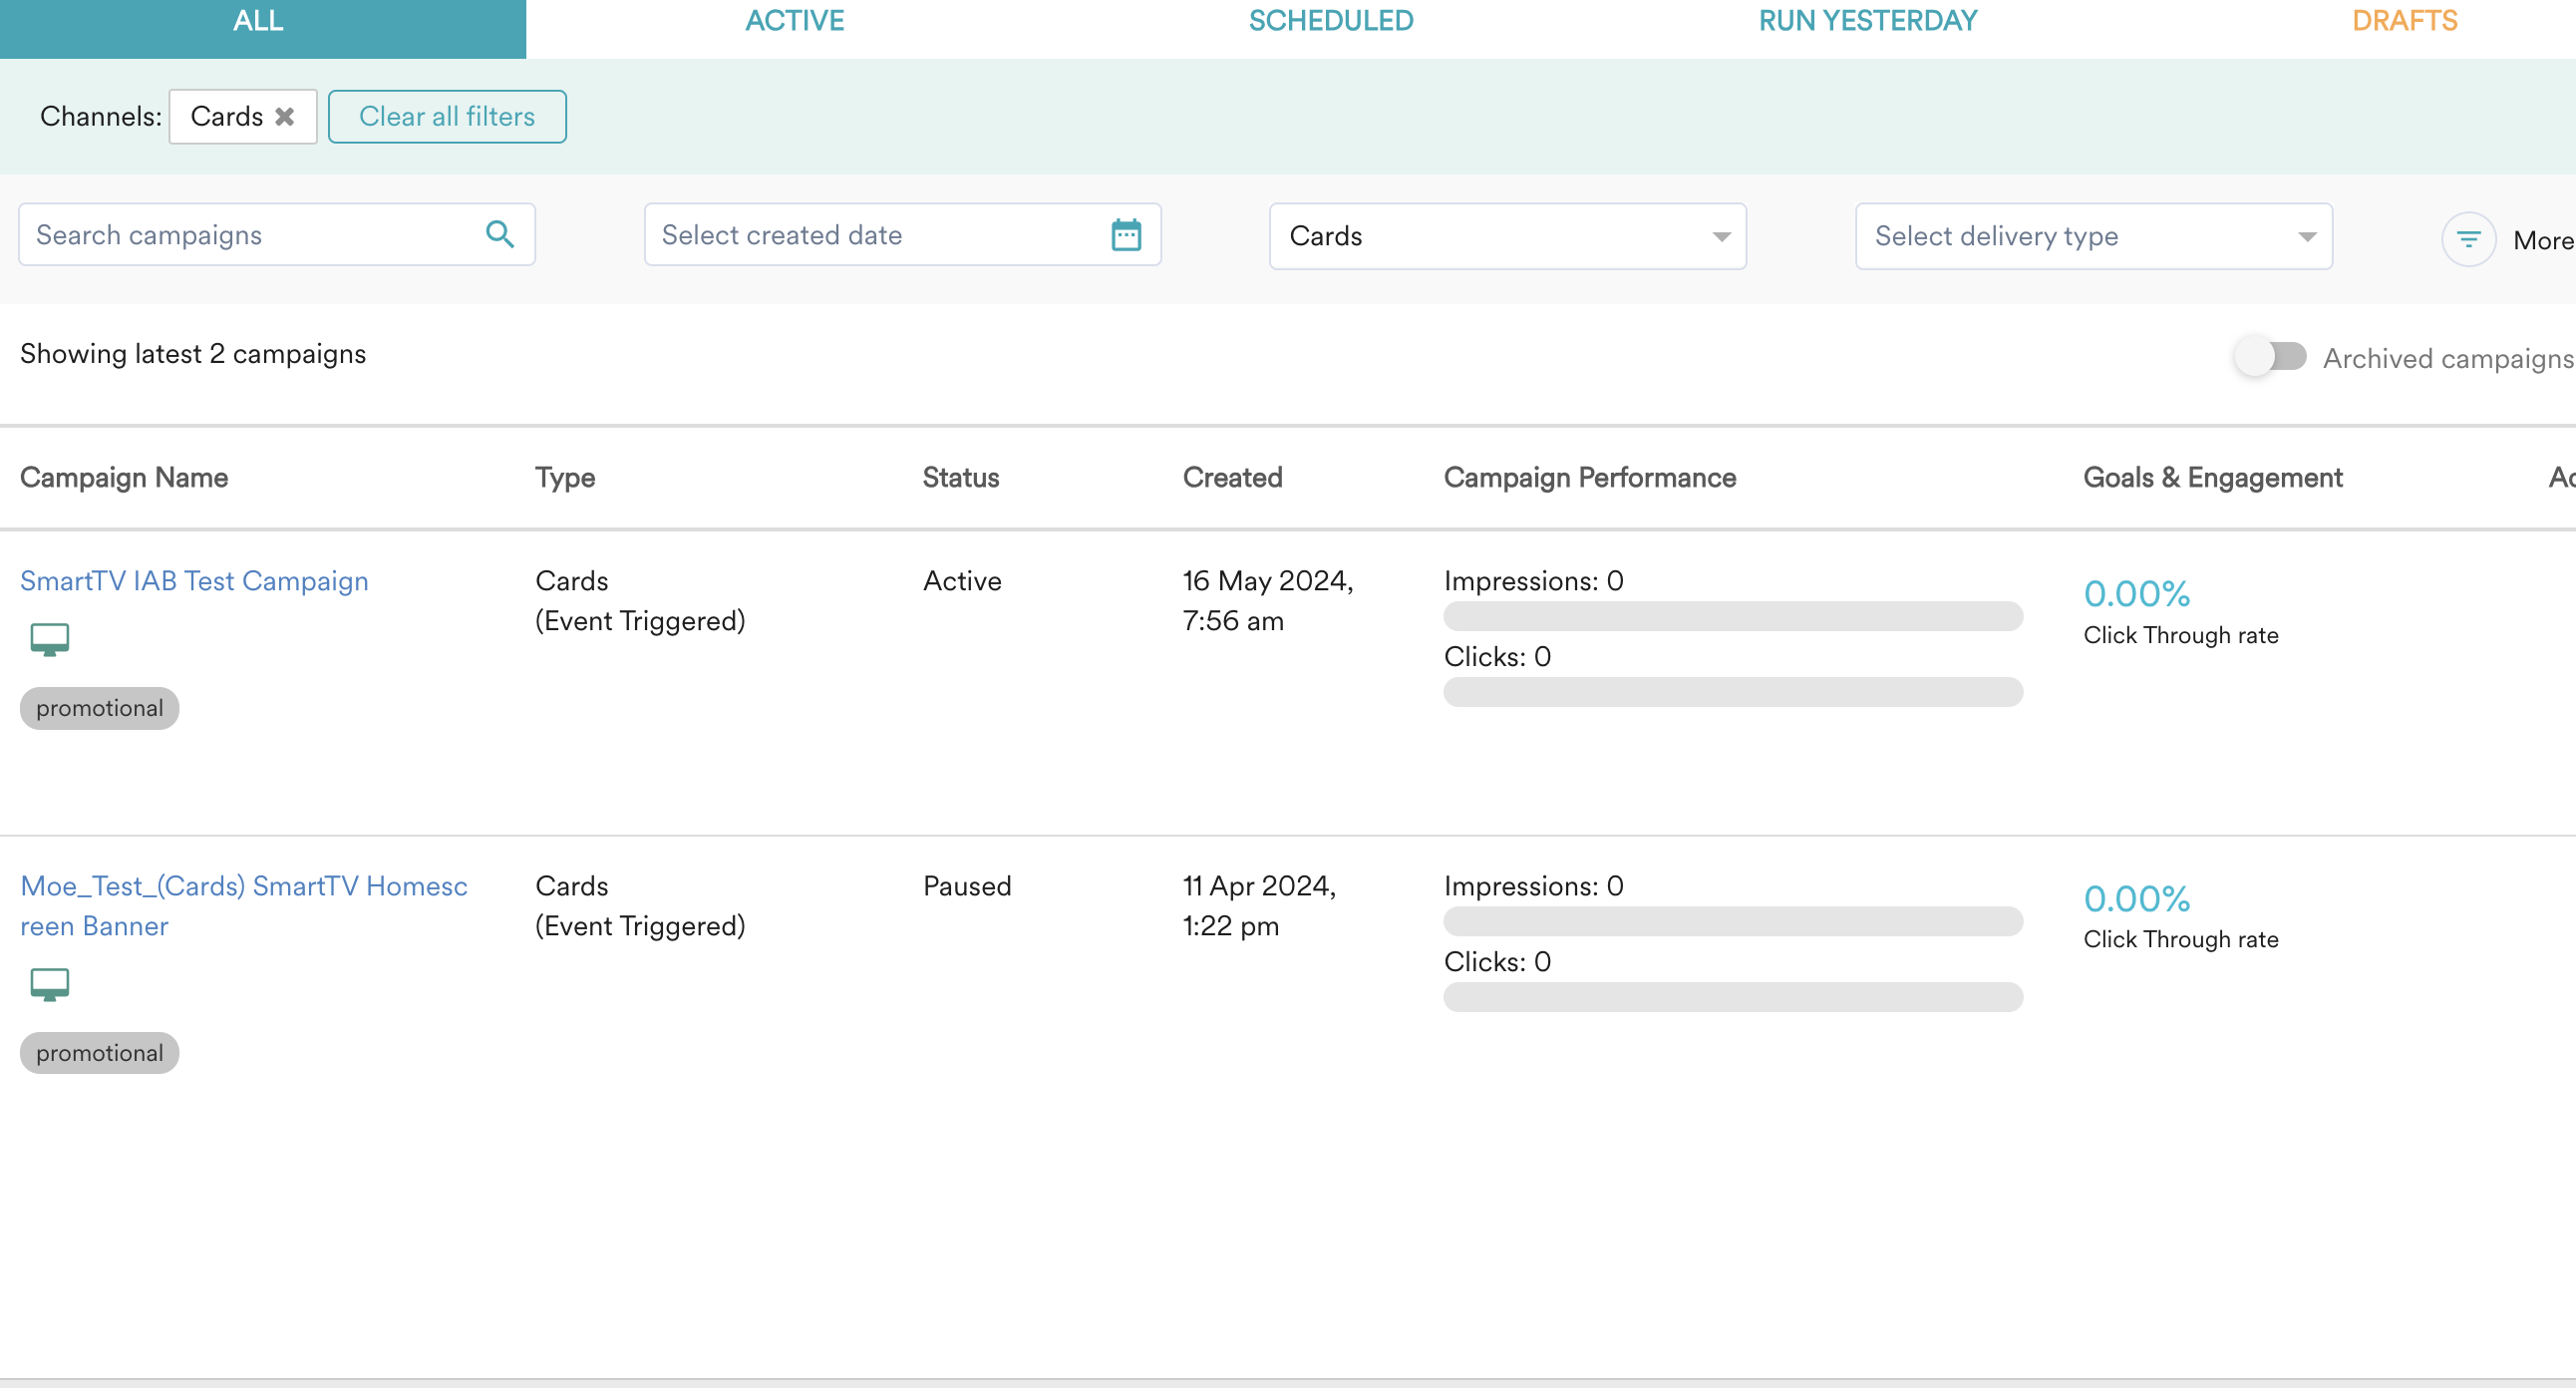The width and height of the screenshot is (2576, 1388).
Task: Click into the Search campaigns field
Action: click(x=250, y=235)
